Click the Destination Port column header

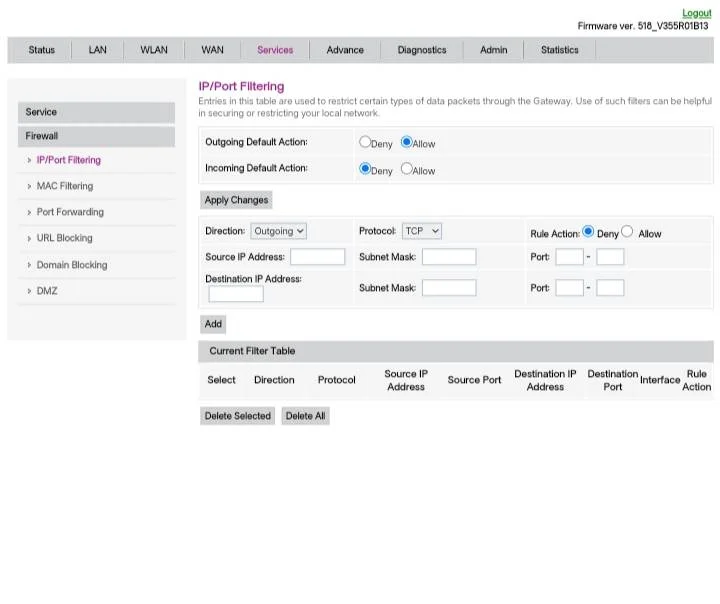pos(613,381)
